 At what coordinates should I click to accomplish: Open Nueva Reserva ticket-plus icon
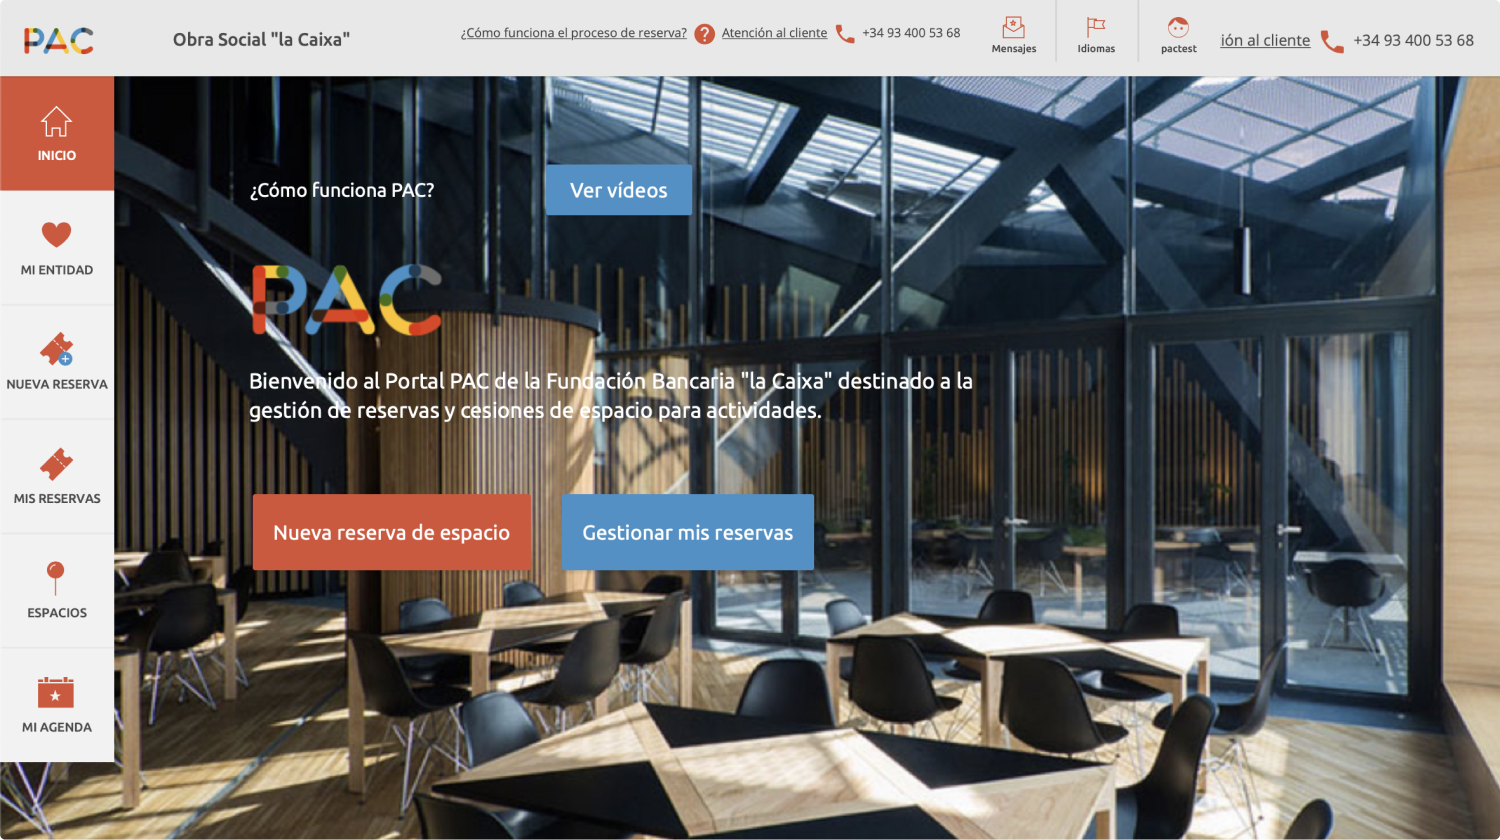click(56, 349)
